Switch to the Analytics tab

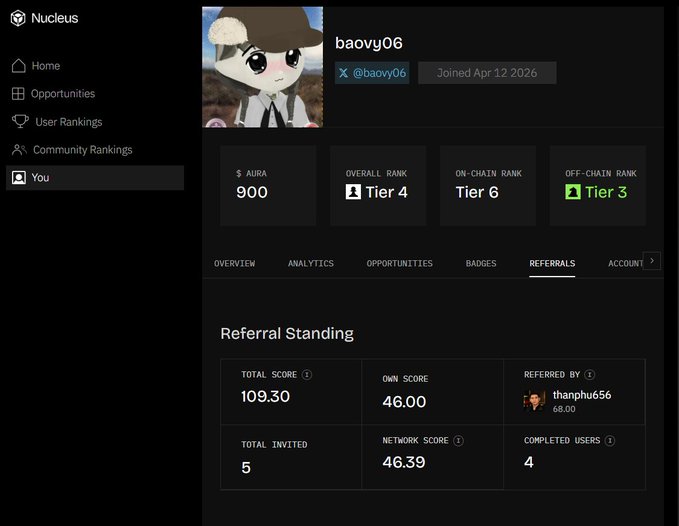coord(310,263)
